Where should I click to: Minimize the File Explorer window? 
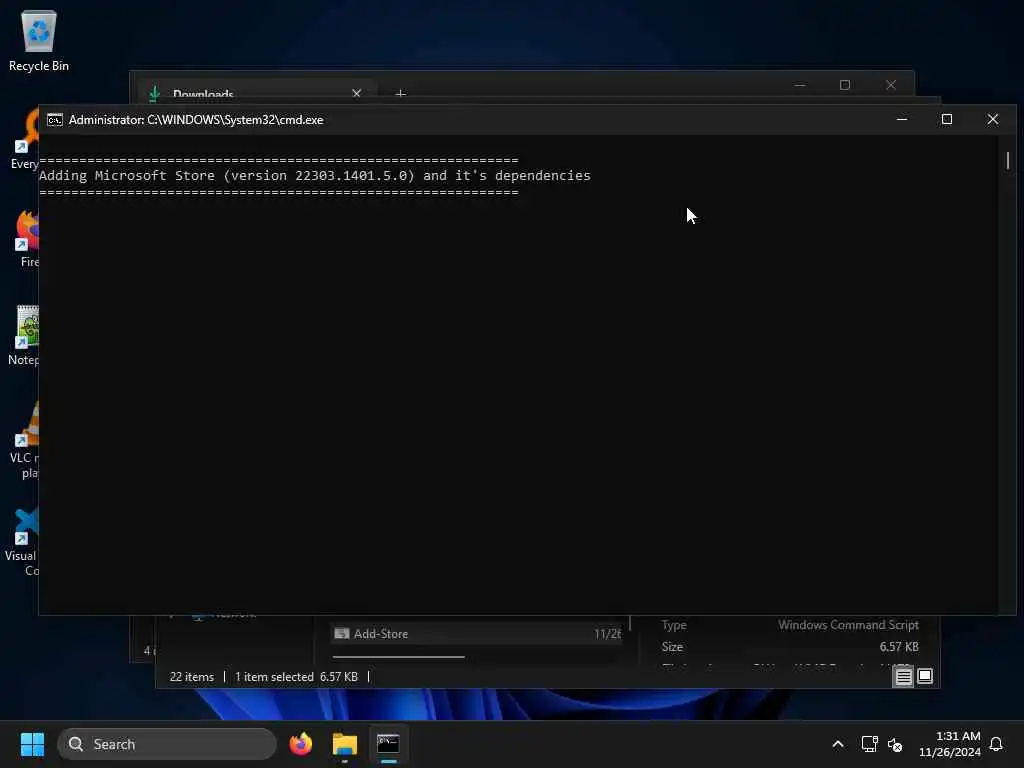pyautogui.click(x=800, y=85)
